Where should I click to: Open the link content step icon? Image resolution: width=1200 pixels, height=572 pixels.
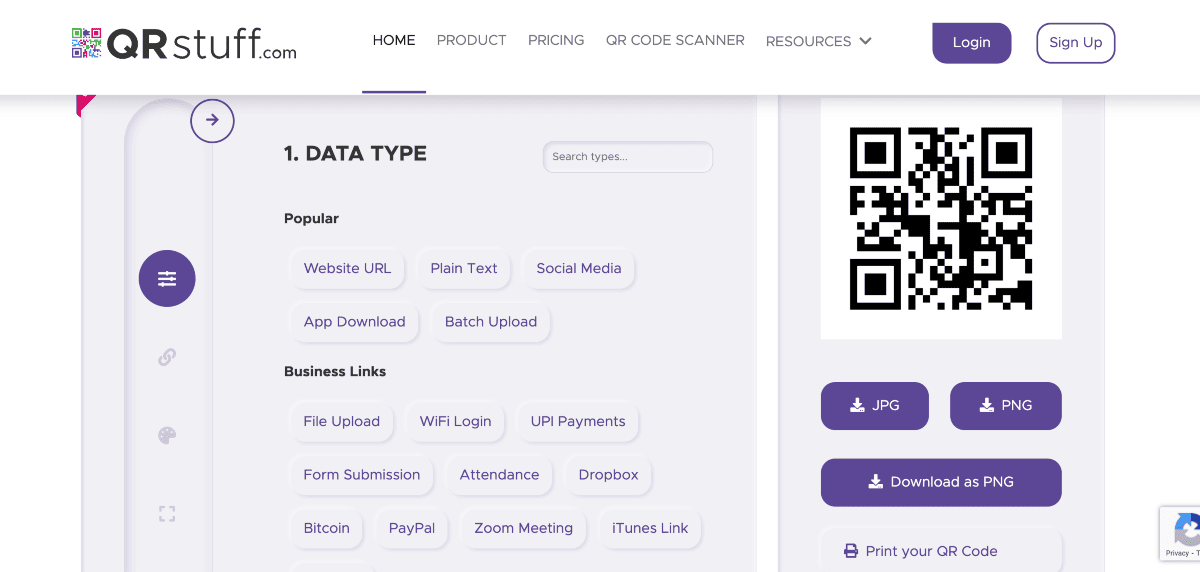tap(167, 357)
